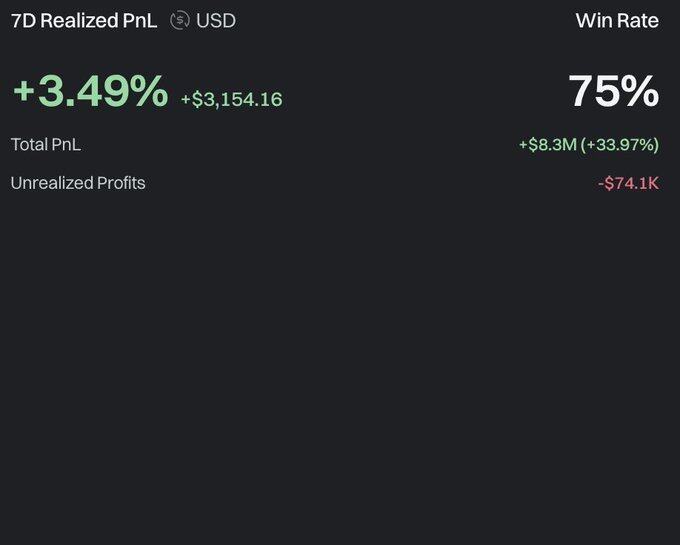Toggle the USD currency label

tap(216, 21)
